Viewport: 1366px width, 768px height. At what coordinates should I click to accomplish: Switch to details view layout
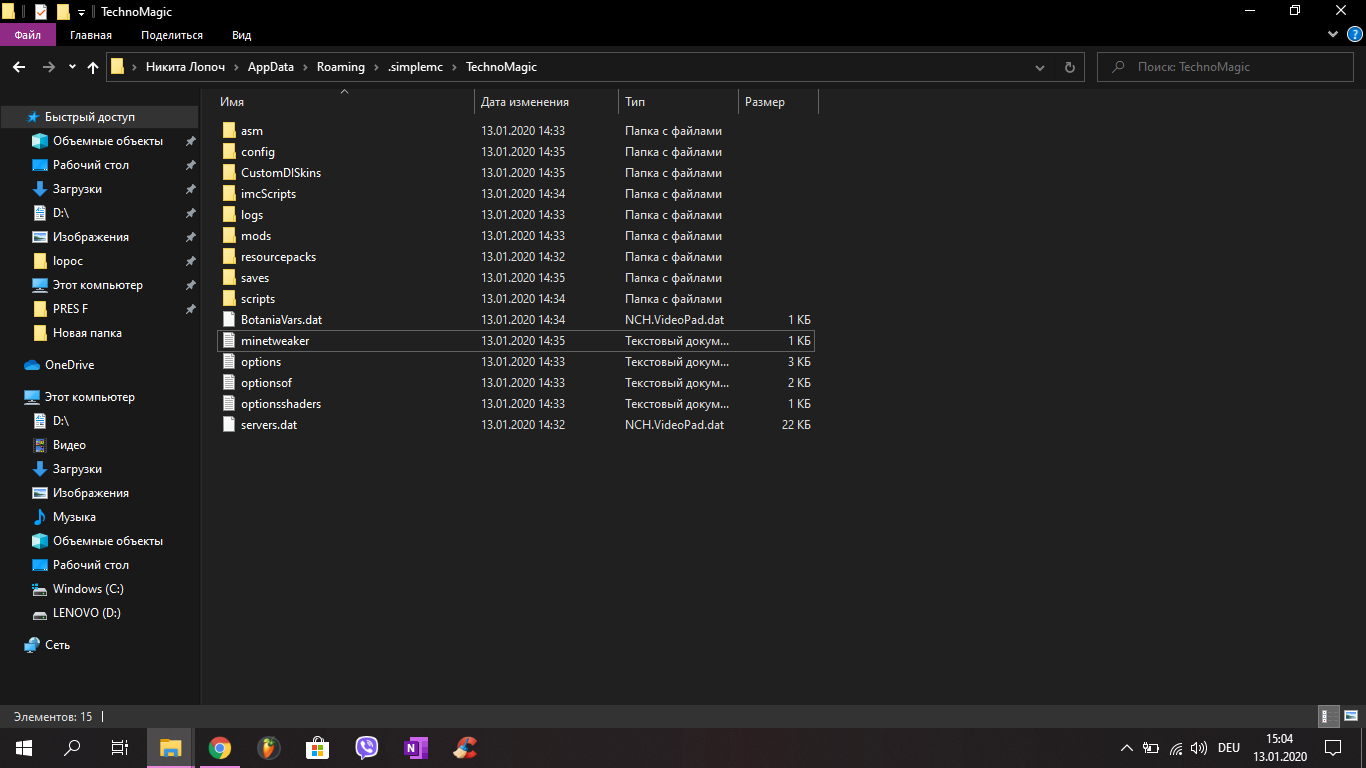pos(1328,716)
